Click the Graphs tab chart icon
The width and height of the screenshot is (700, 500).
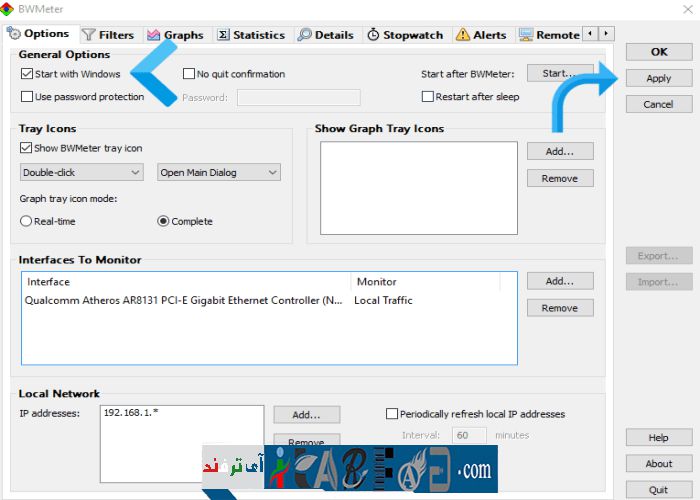(x=154, y=35)
